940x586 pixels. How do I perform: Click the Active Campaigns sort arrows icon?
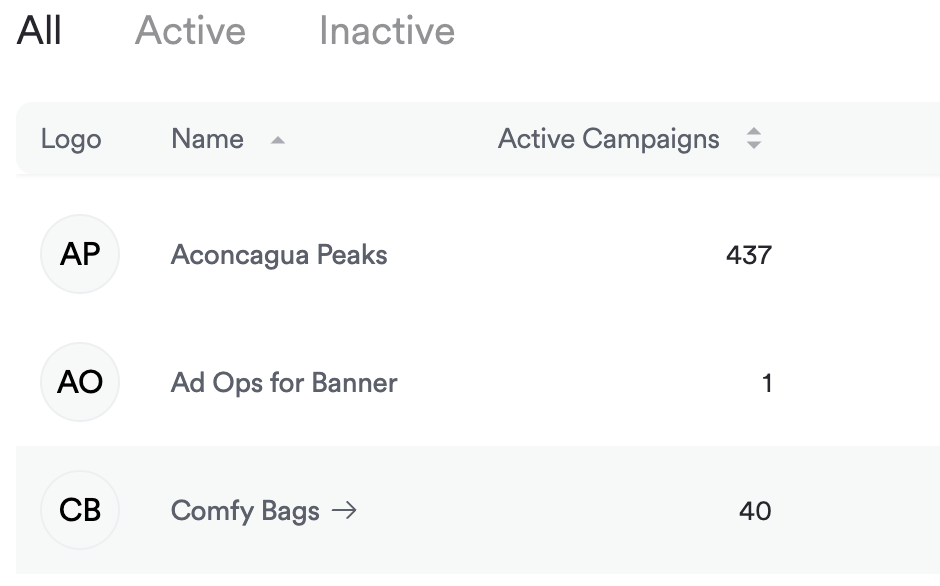(x=754, y=139)
